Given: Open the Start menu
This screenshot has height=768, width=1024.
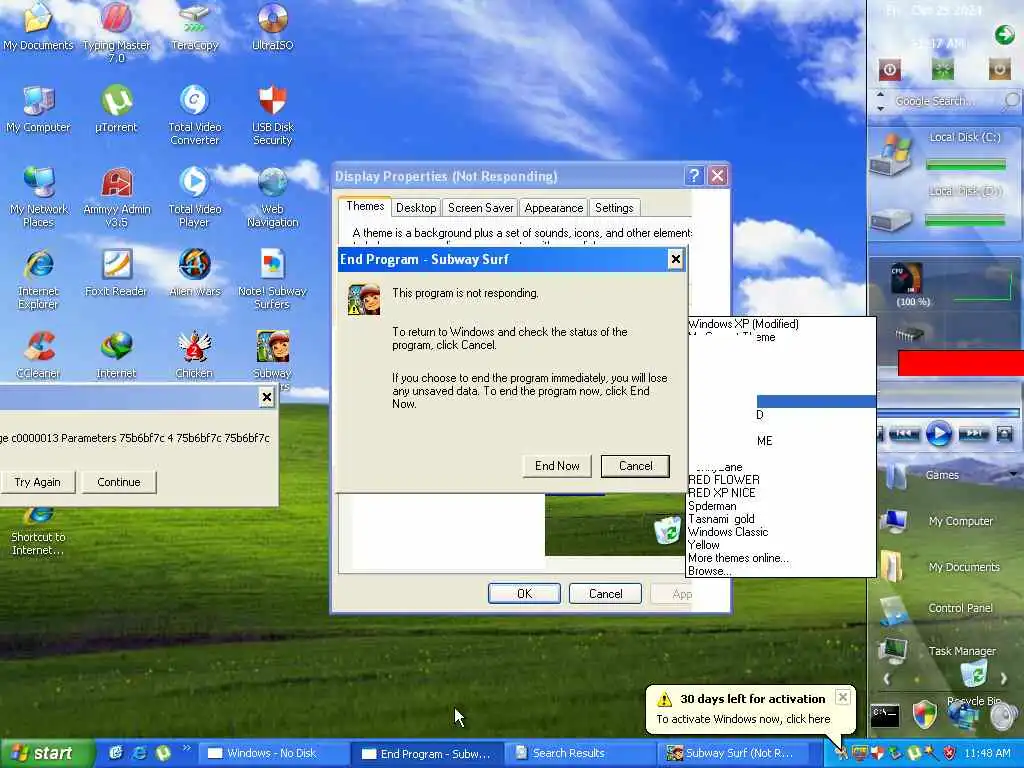Looking at the screenshot, I should [x=46, y=753].
